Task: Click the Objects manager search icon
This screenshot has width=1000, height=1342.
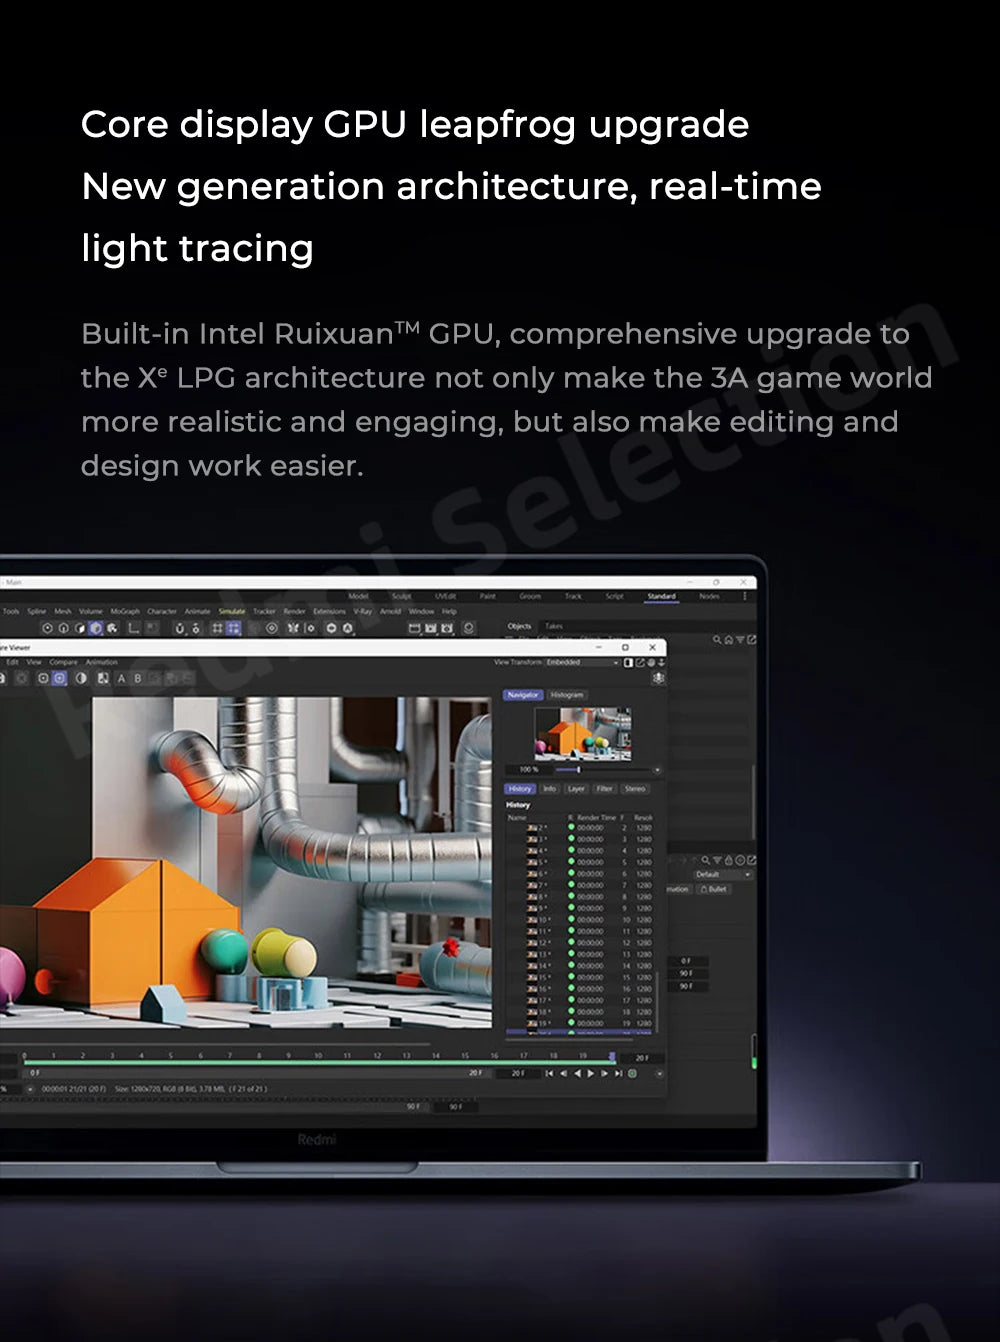Action: [717, 640]
